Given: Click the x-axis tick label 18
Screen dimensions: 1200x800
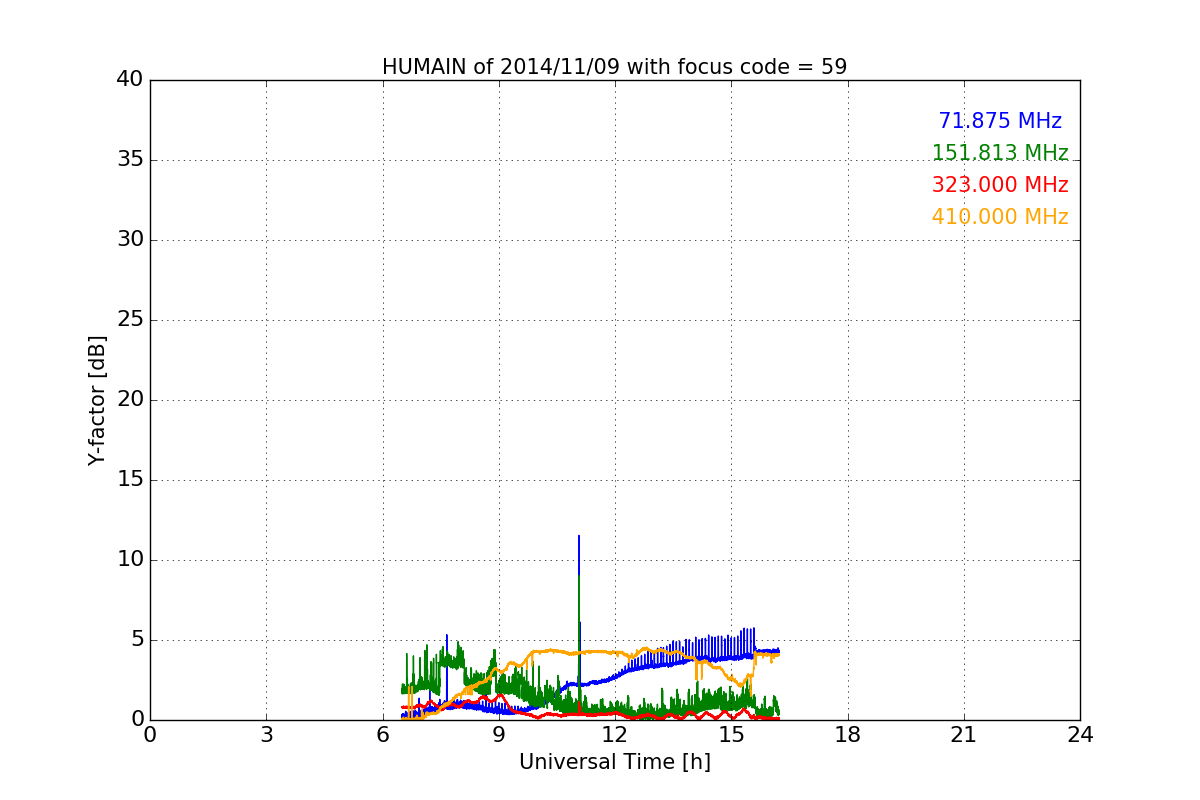Looking at the screenshot, I should point(848,735).
